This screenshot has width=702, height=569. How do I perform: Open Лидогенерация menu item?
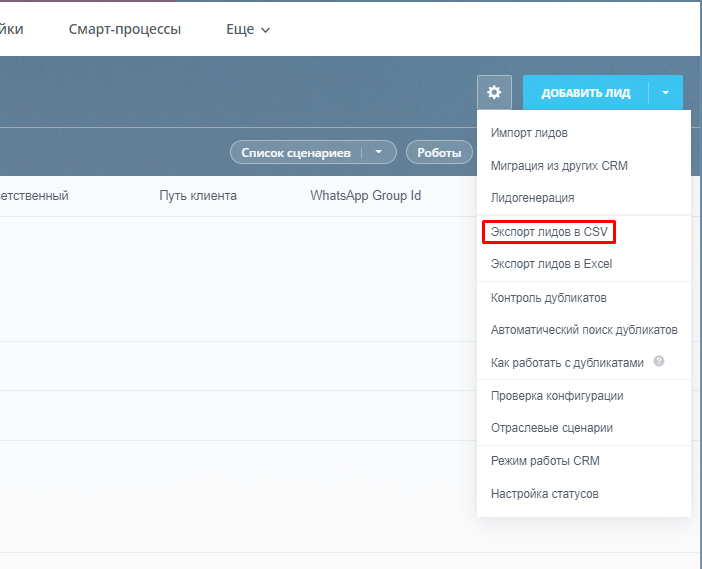pyautogui.click(x=532, y=197)
